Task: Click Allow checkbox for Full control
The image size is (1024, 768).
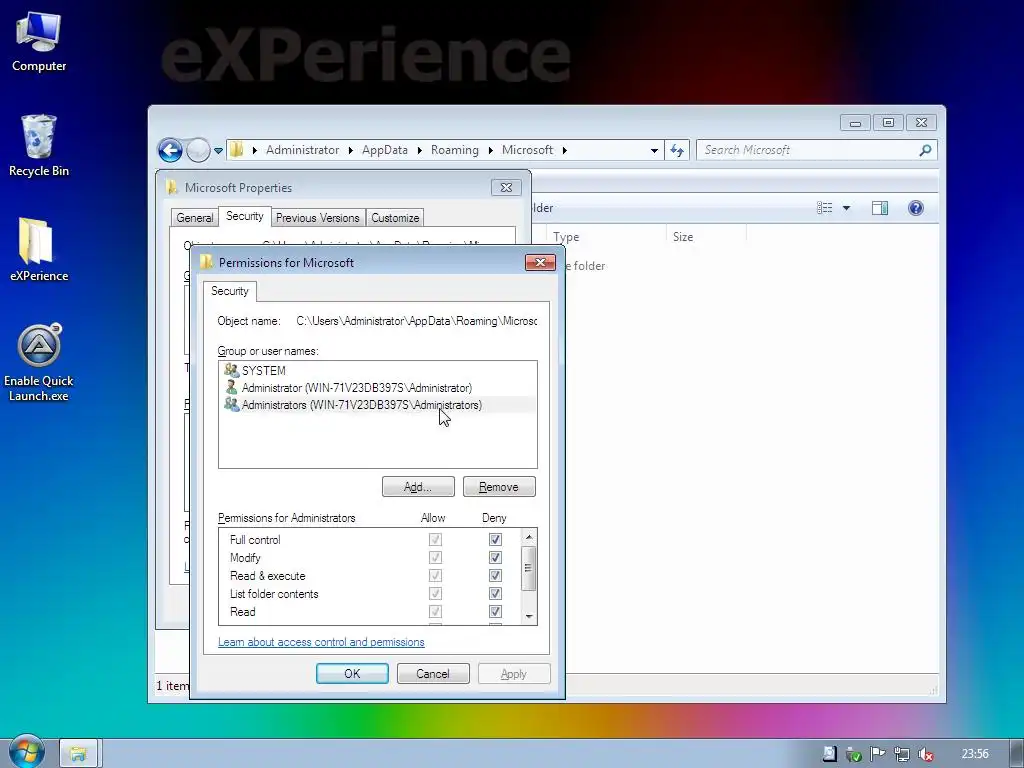Action: click(x=435, y=539)
